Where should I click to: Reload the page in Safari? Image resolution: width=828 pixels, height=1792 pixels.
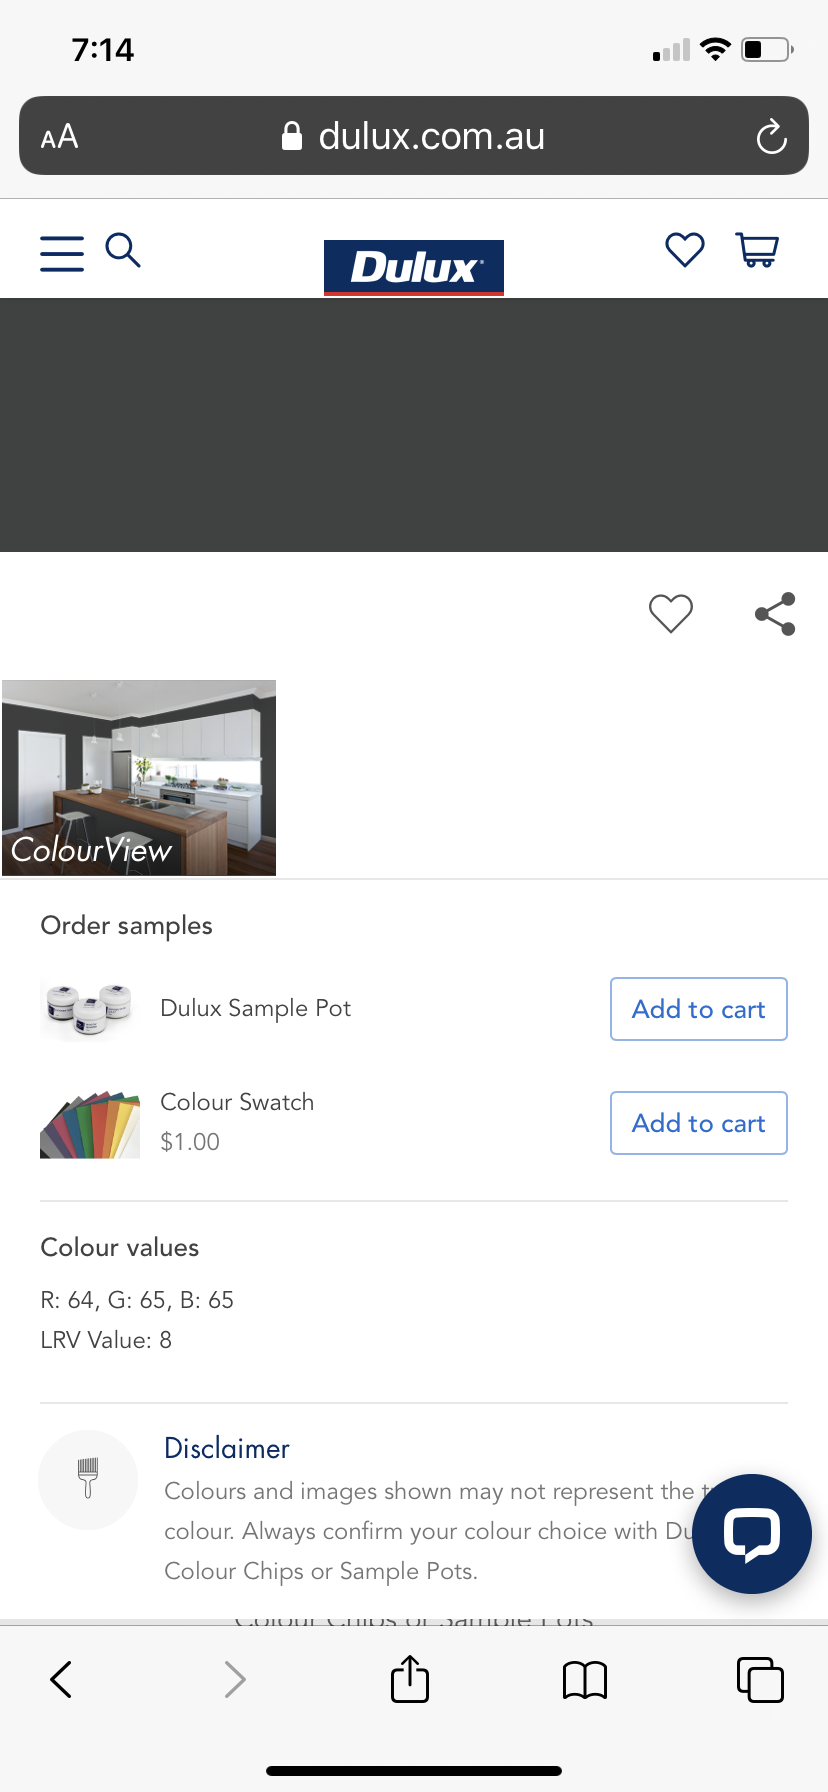pyautogui.click(x=771, y=137)
